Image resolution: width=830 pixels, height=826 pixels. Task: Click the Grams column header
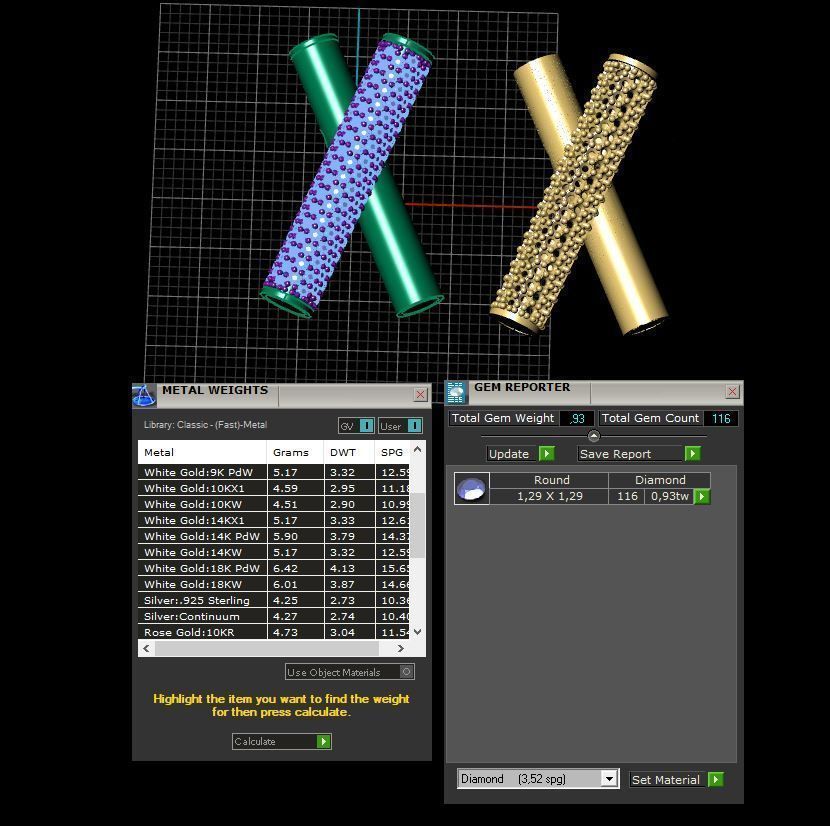(x=295, y=452)
